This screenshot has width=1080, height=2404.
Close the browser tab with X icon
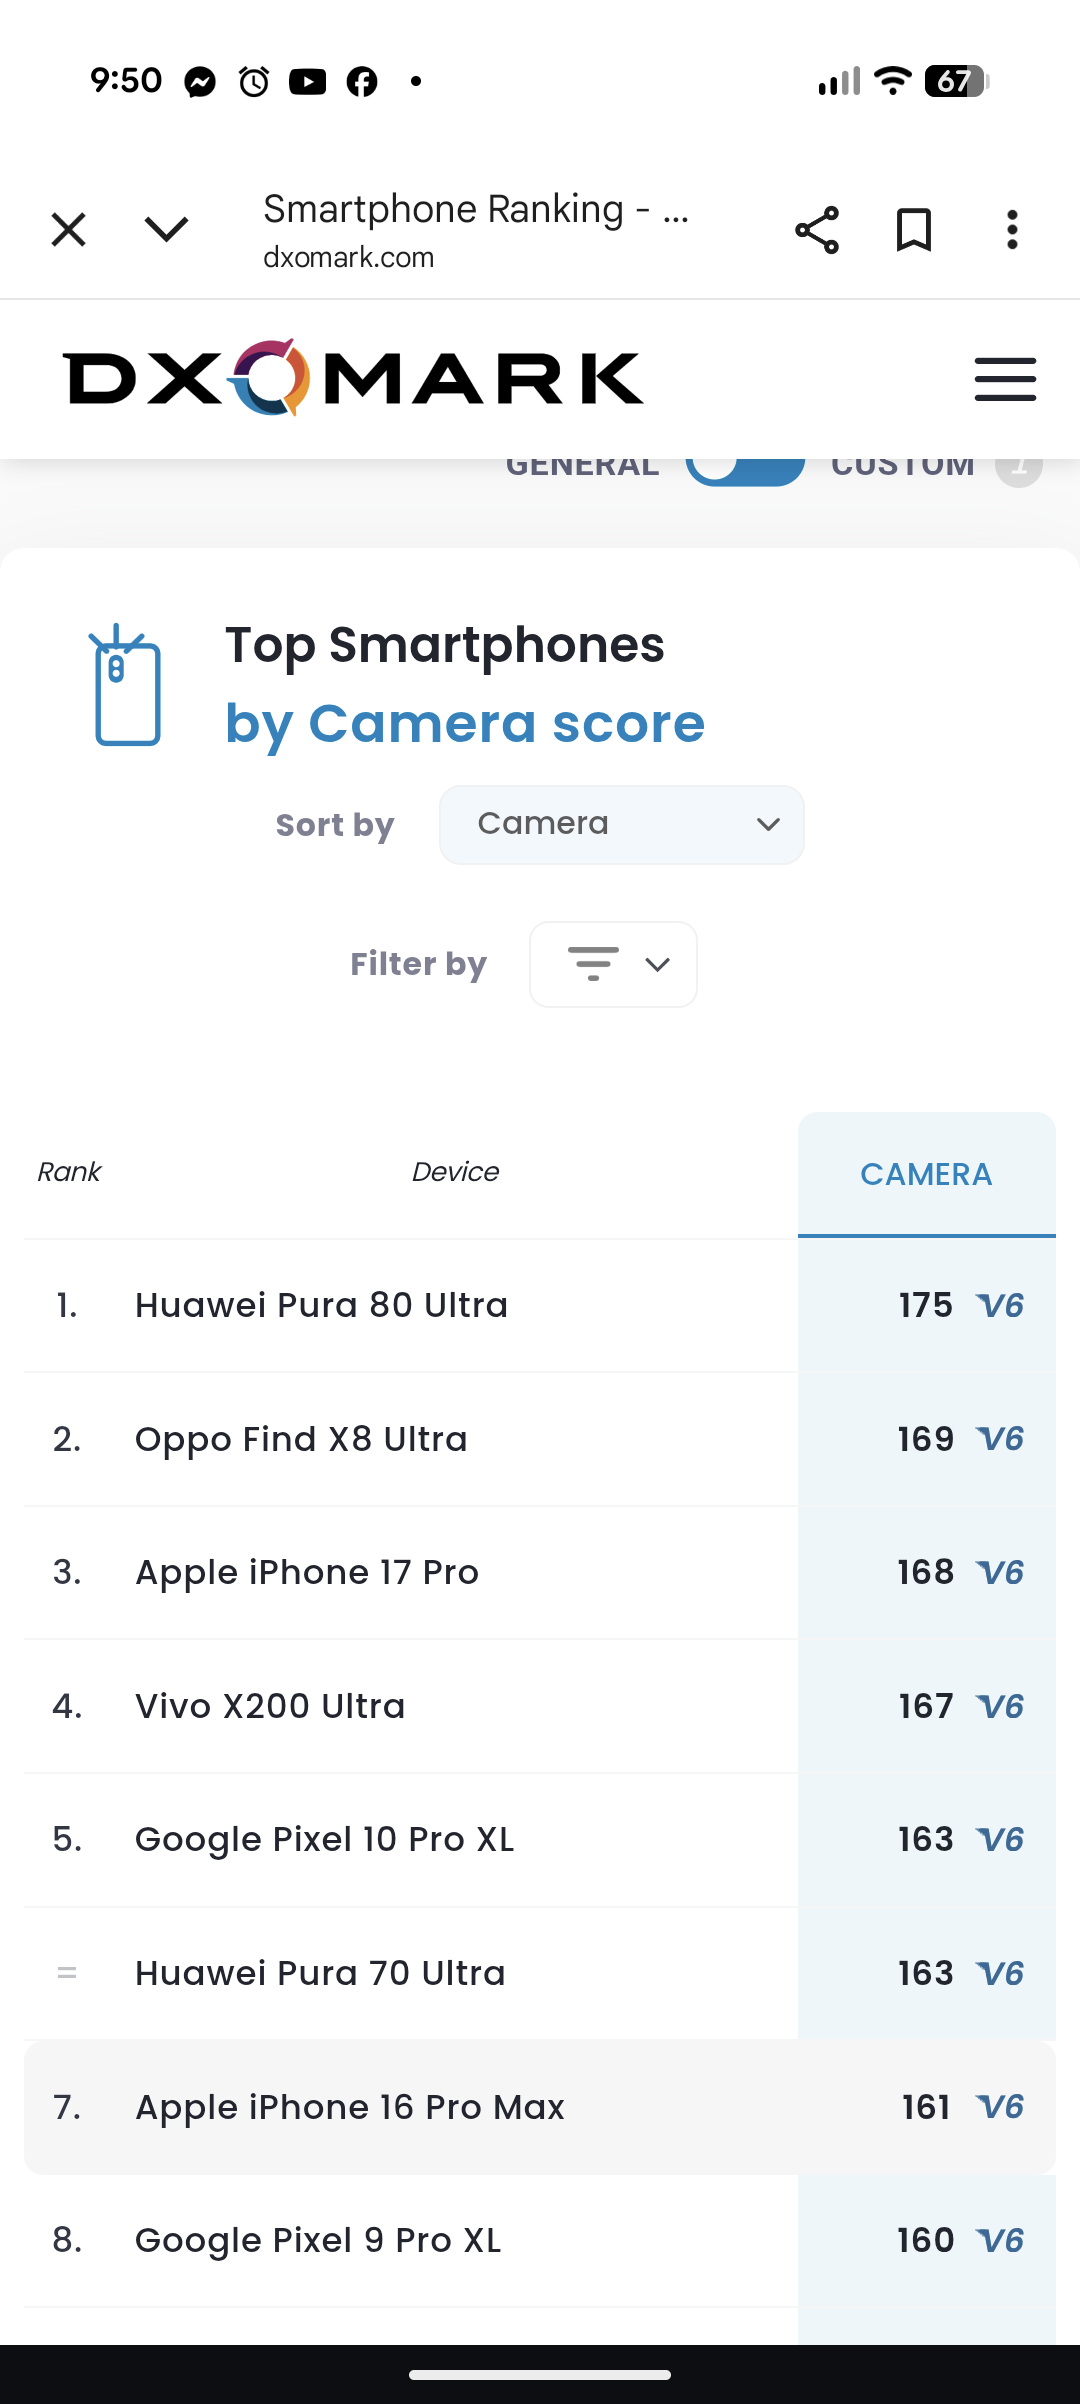pos(68,230)
